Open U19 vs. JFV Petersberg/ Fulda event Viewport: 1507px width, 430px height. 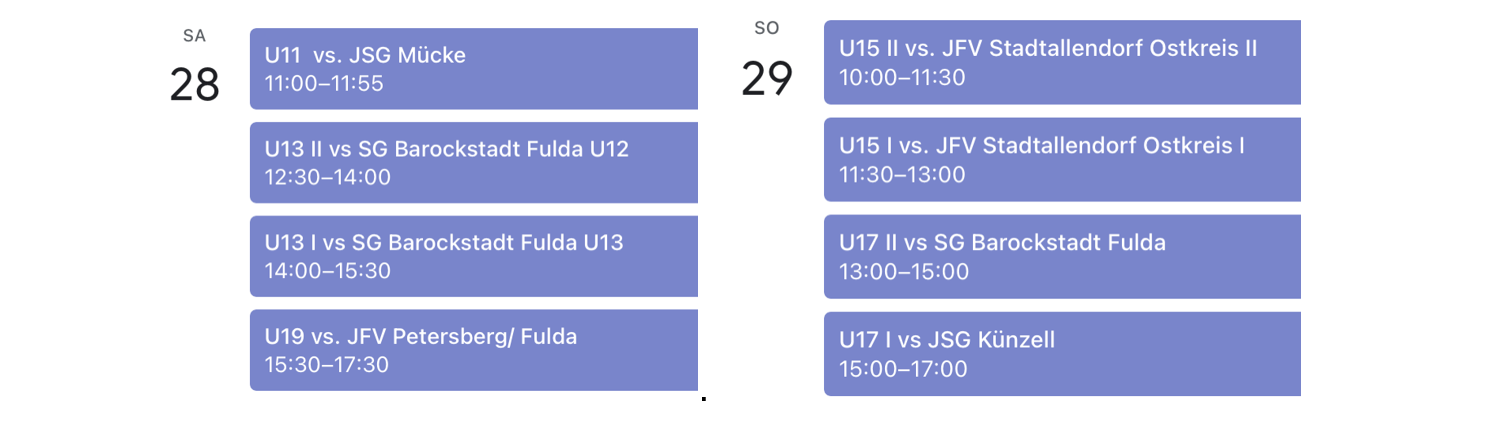[474, 350]
